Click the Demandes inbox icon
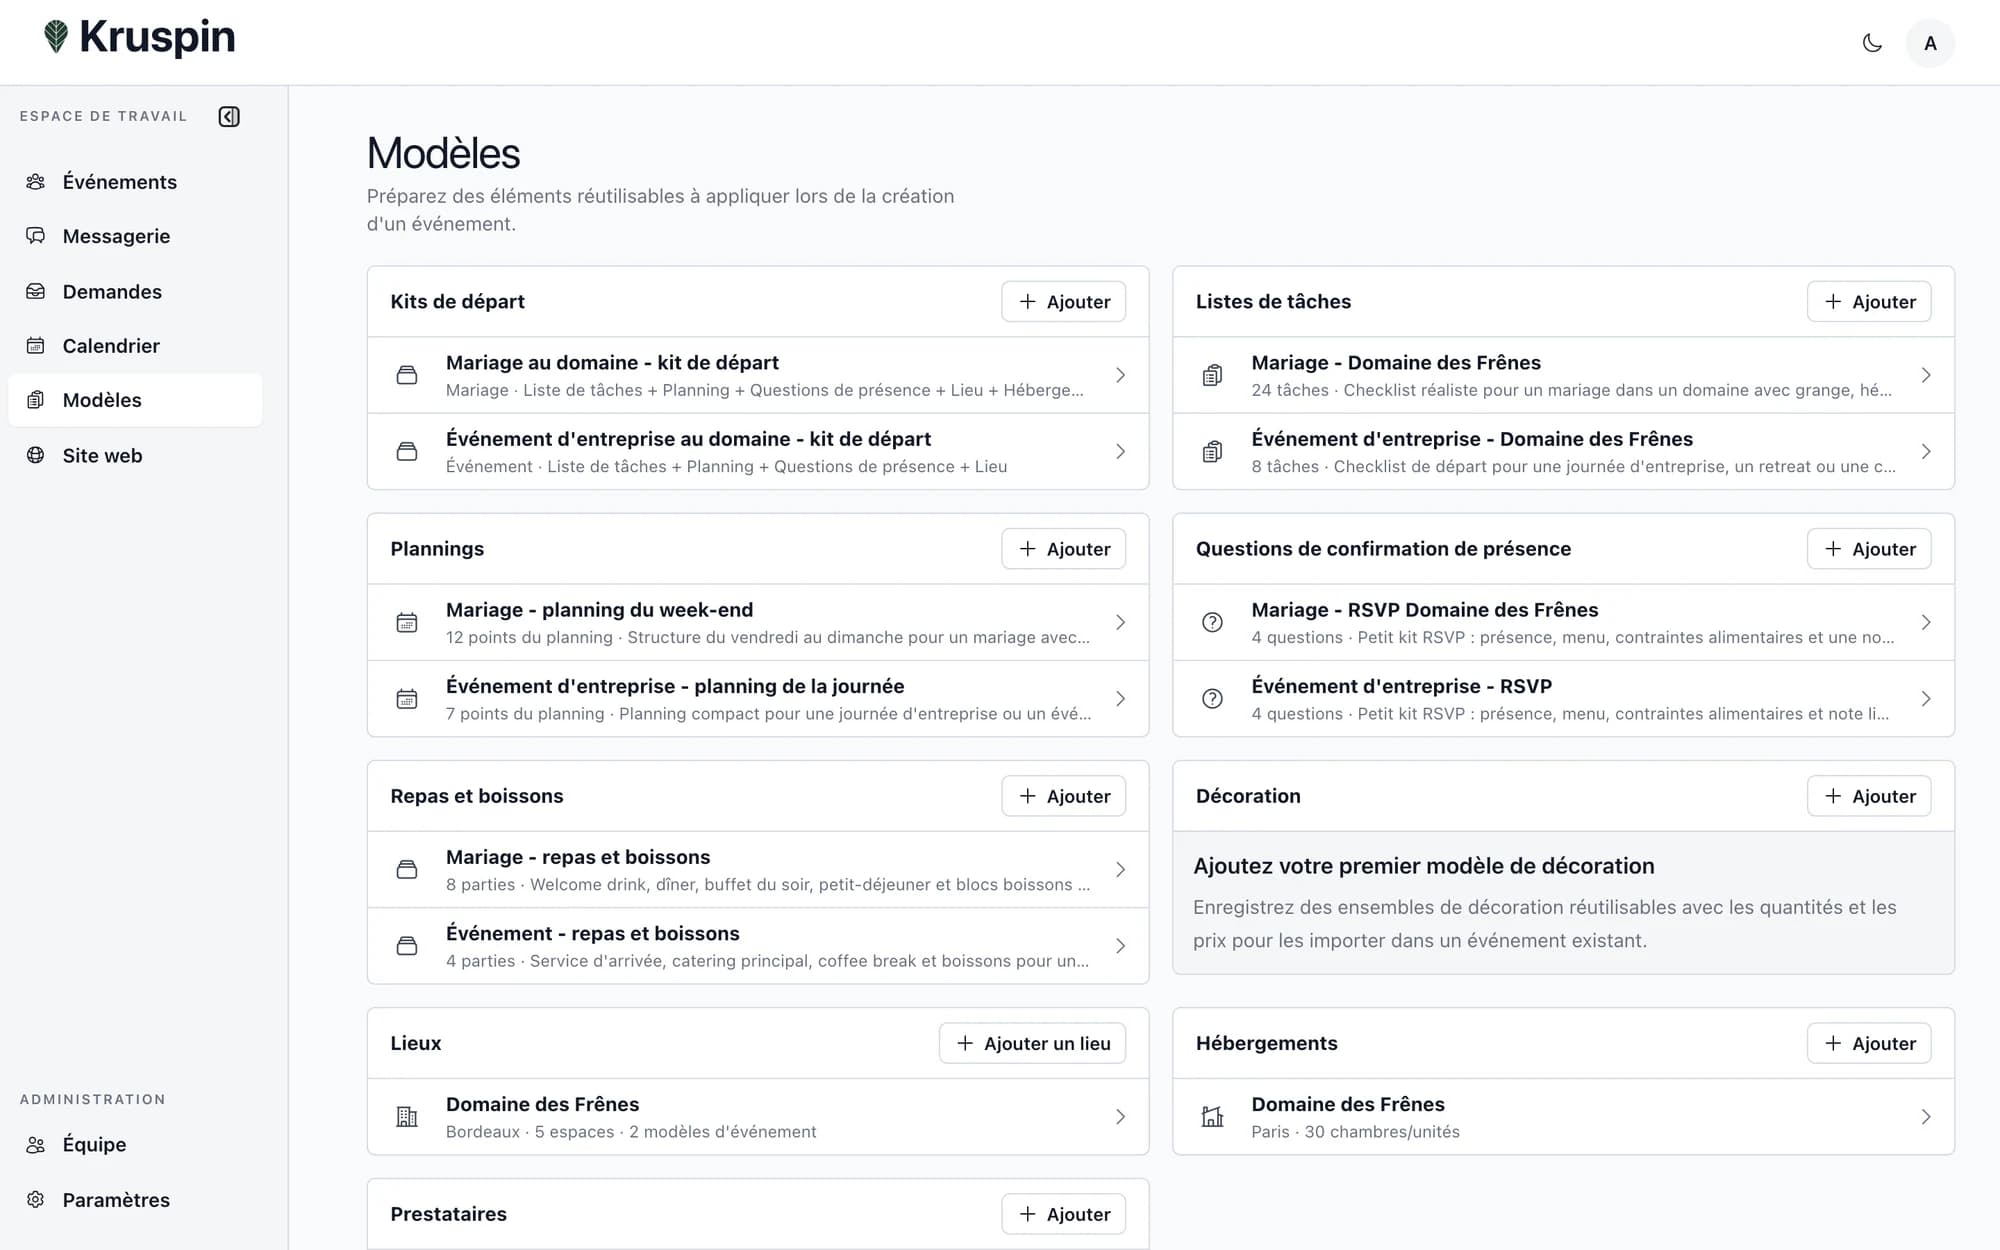Screen dimensions: 2000x1250 coord(36,291)
